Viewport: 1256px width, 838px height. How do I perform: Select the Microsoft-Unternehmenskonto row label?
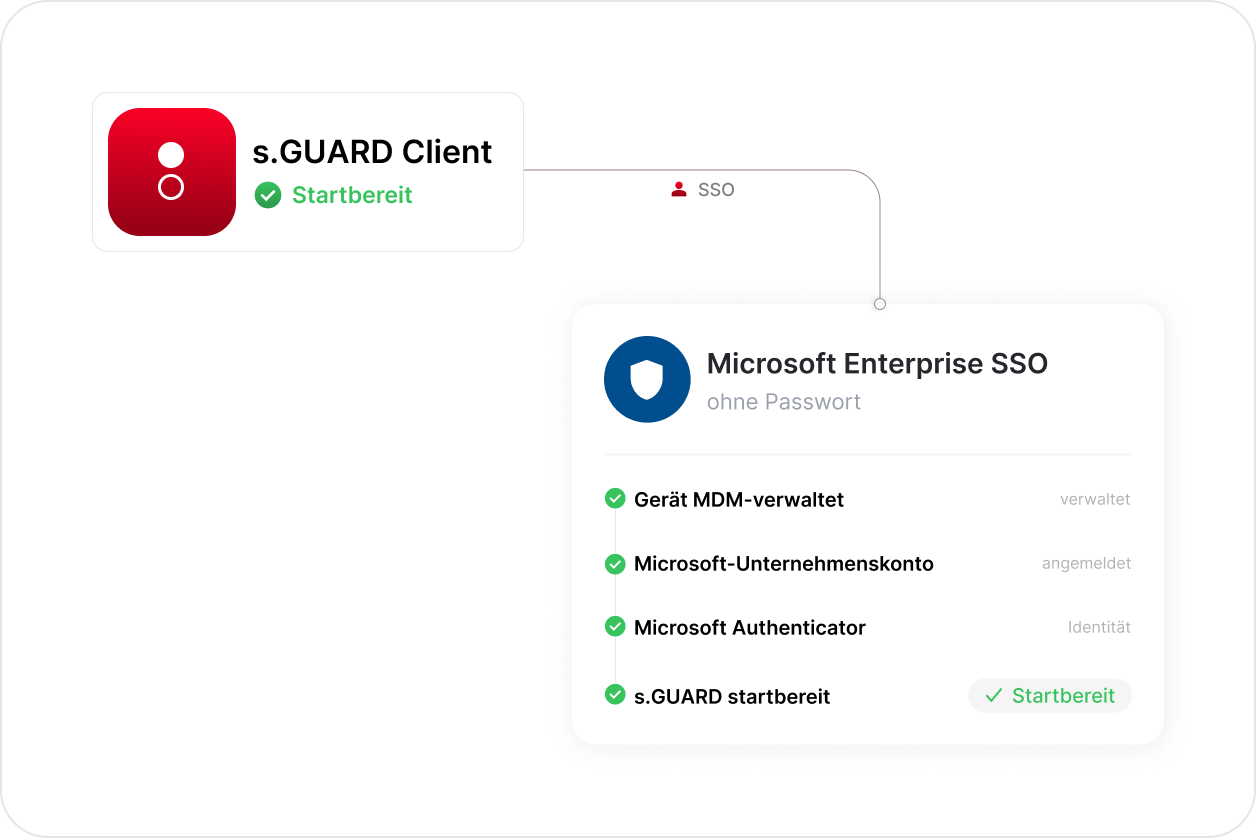(784, 564)
